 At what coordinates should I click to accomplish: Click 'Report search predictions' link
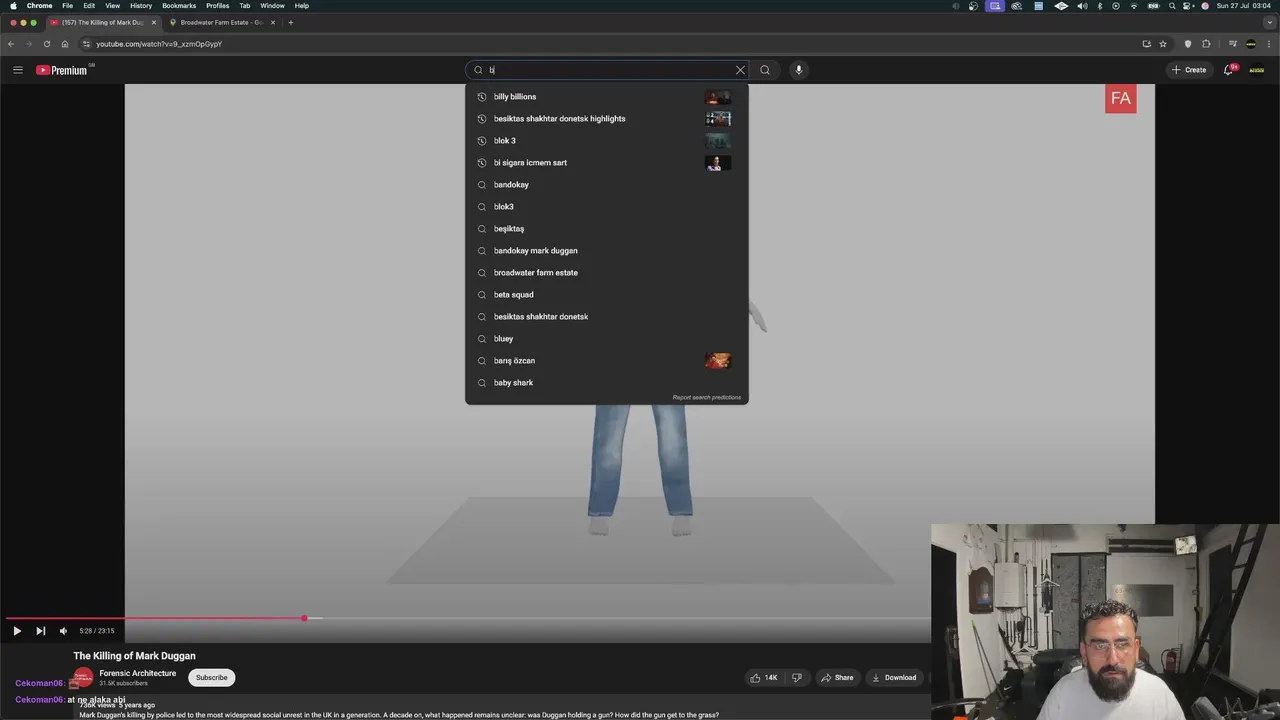[x=707, y=397]
